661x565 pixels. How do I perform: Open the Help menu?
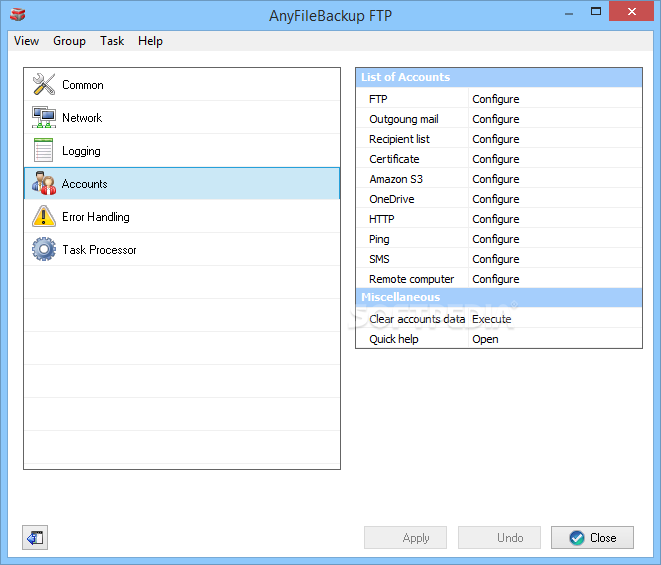pyautogui.click(x=150, y=41)
